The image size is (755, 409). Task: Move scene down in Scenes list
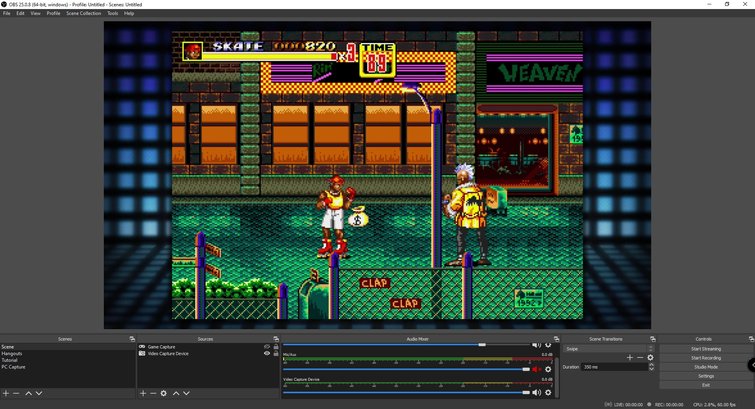click(x=39, y=394)
